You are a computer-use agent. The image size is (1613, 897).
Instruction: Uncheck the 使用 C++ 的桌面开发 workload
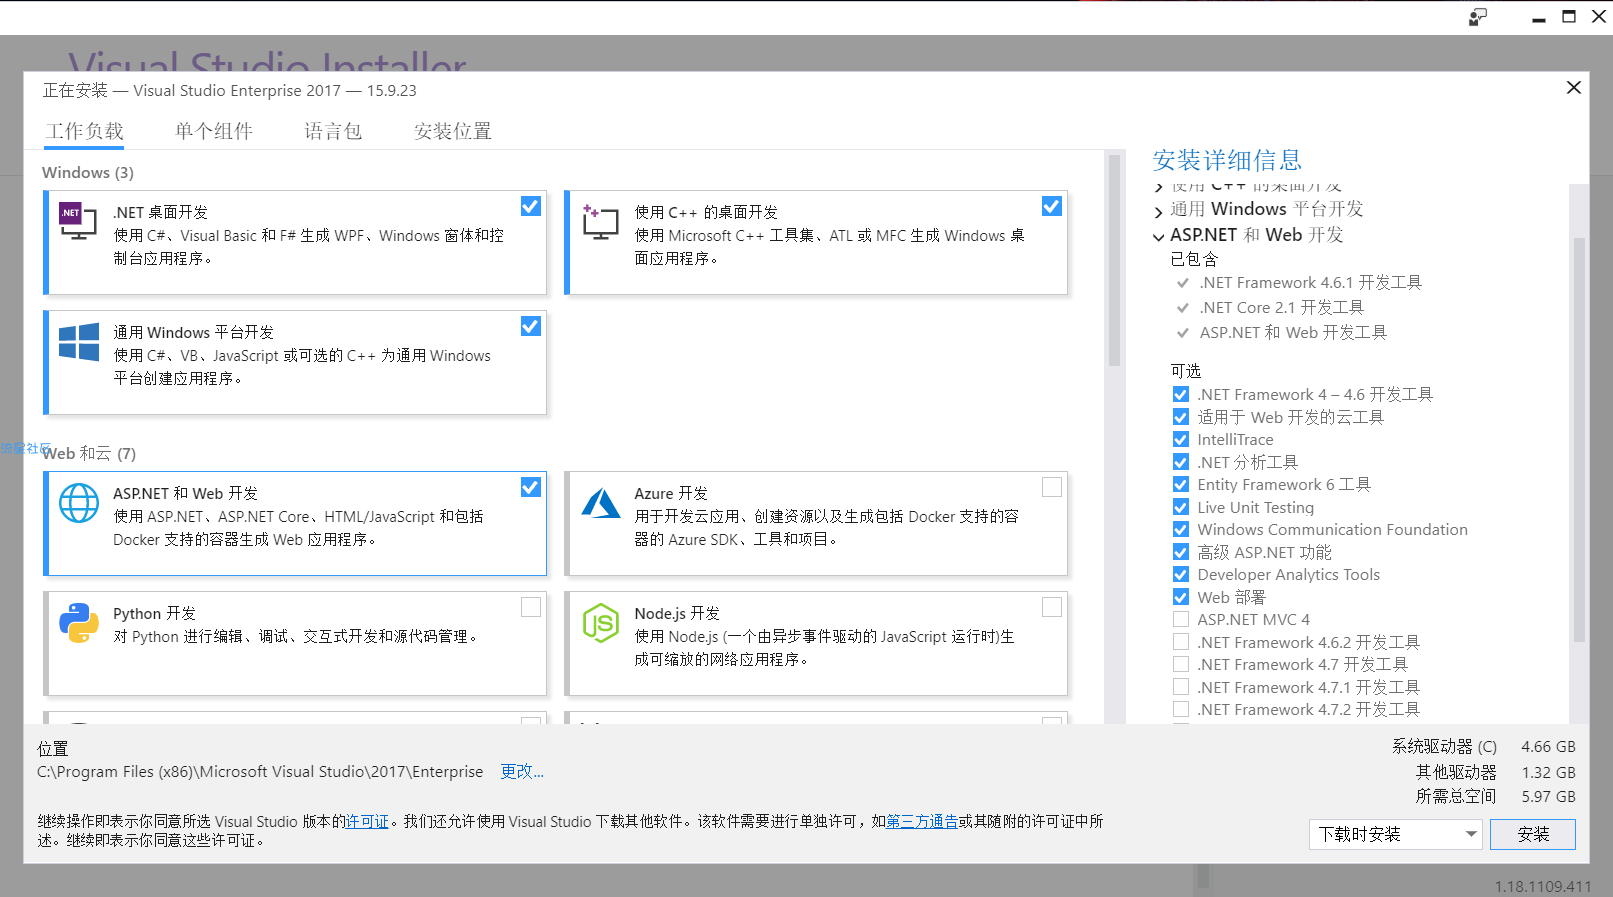(1052, 206)
